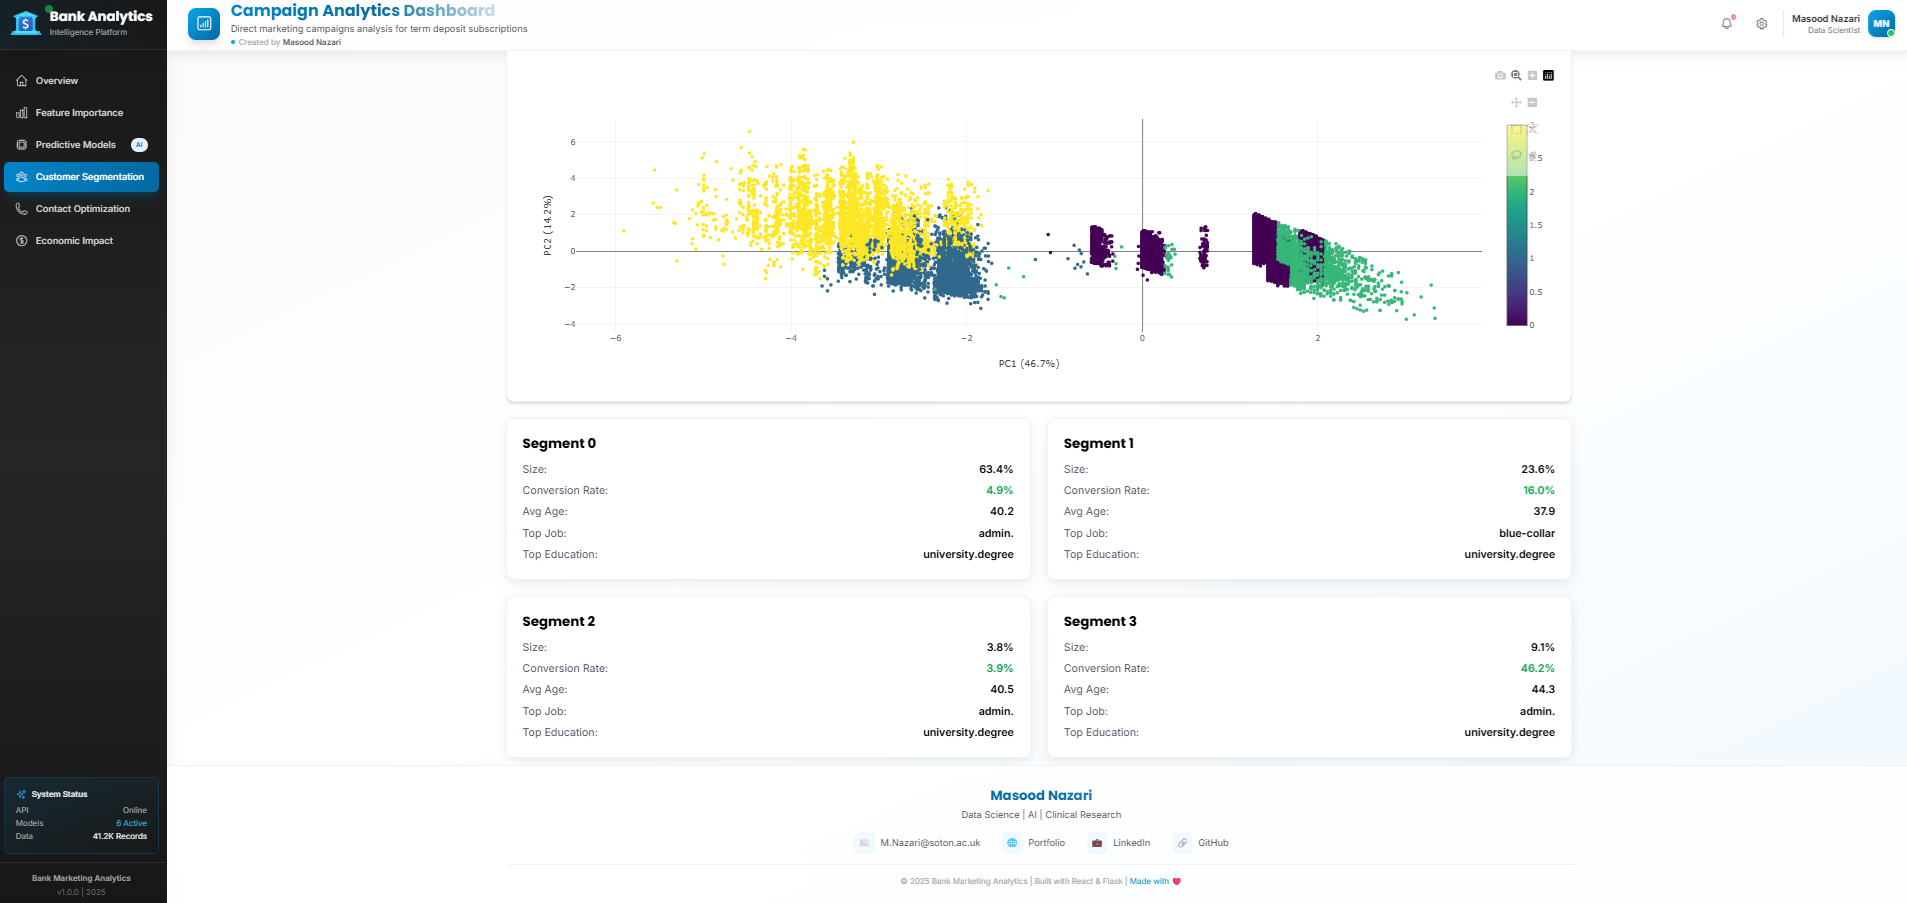Open the Portfolio link in footer
This screenshot has width=1907, height=903.
pyautogui.click(x=1037, y=843)
